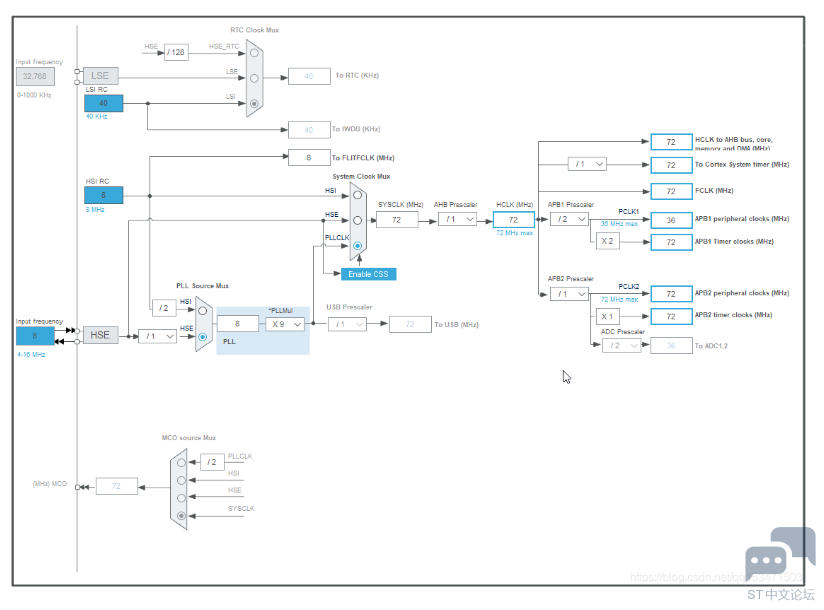
Task: Click the 72 MHz max HCLK note
Action: pyautogui.click(x=515, y=233)
